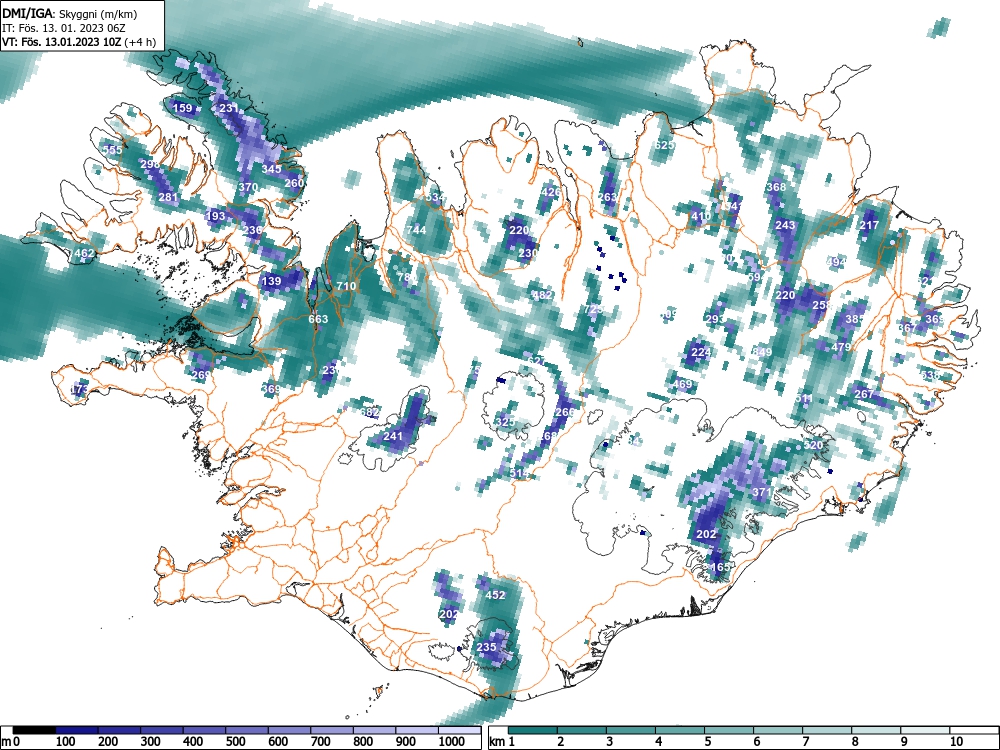The image size is (1000, 750).
Task: Click the white 9–10 km legend swatch
Action: point(925,730)
